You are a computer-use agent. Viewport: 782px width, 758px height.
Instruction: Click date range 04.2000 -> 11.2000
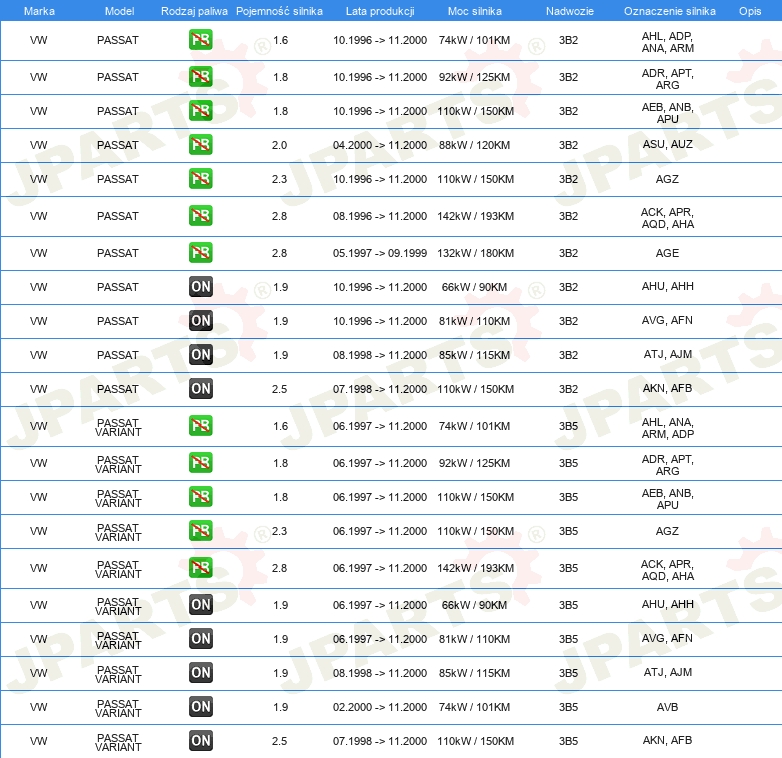pos(380,145)
